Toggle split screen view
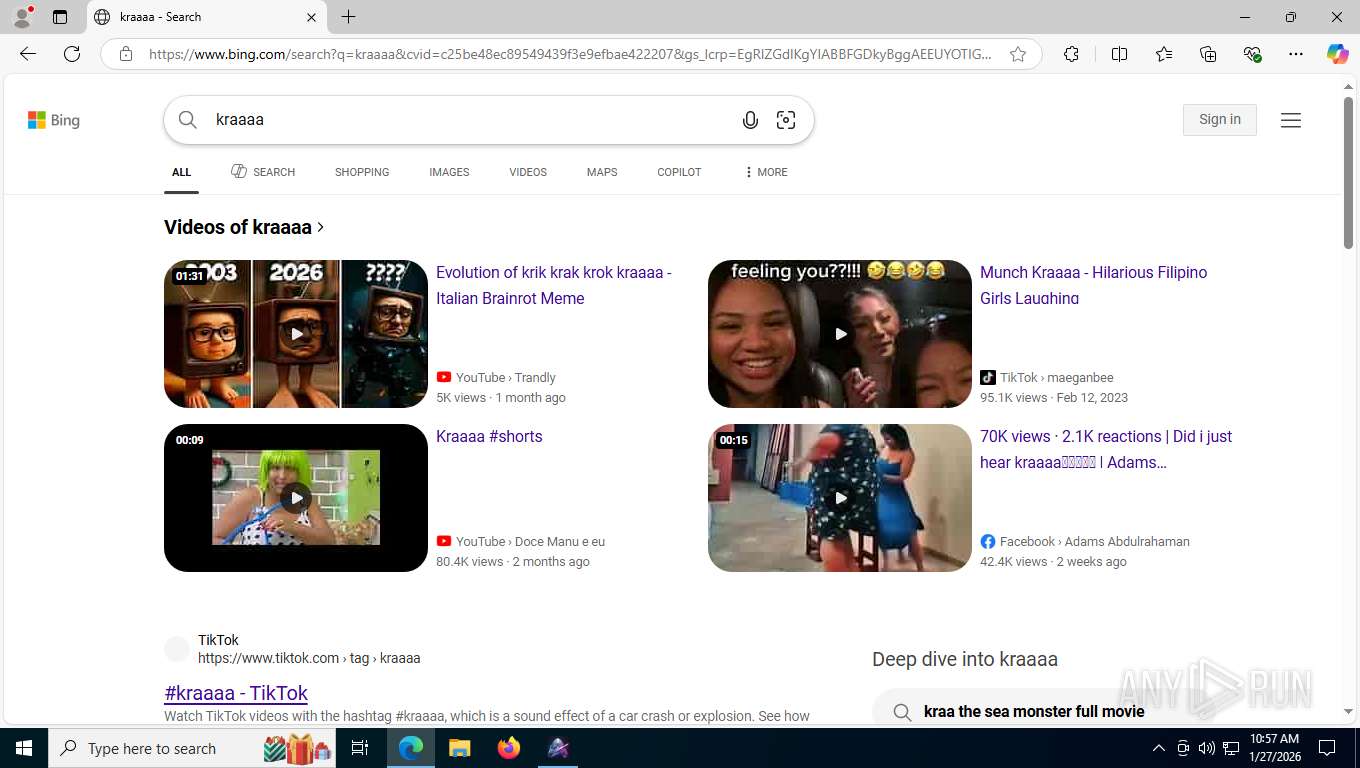 [1120, 54]
